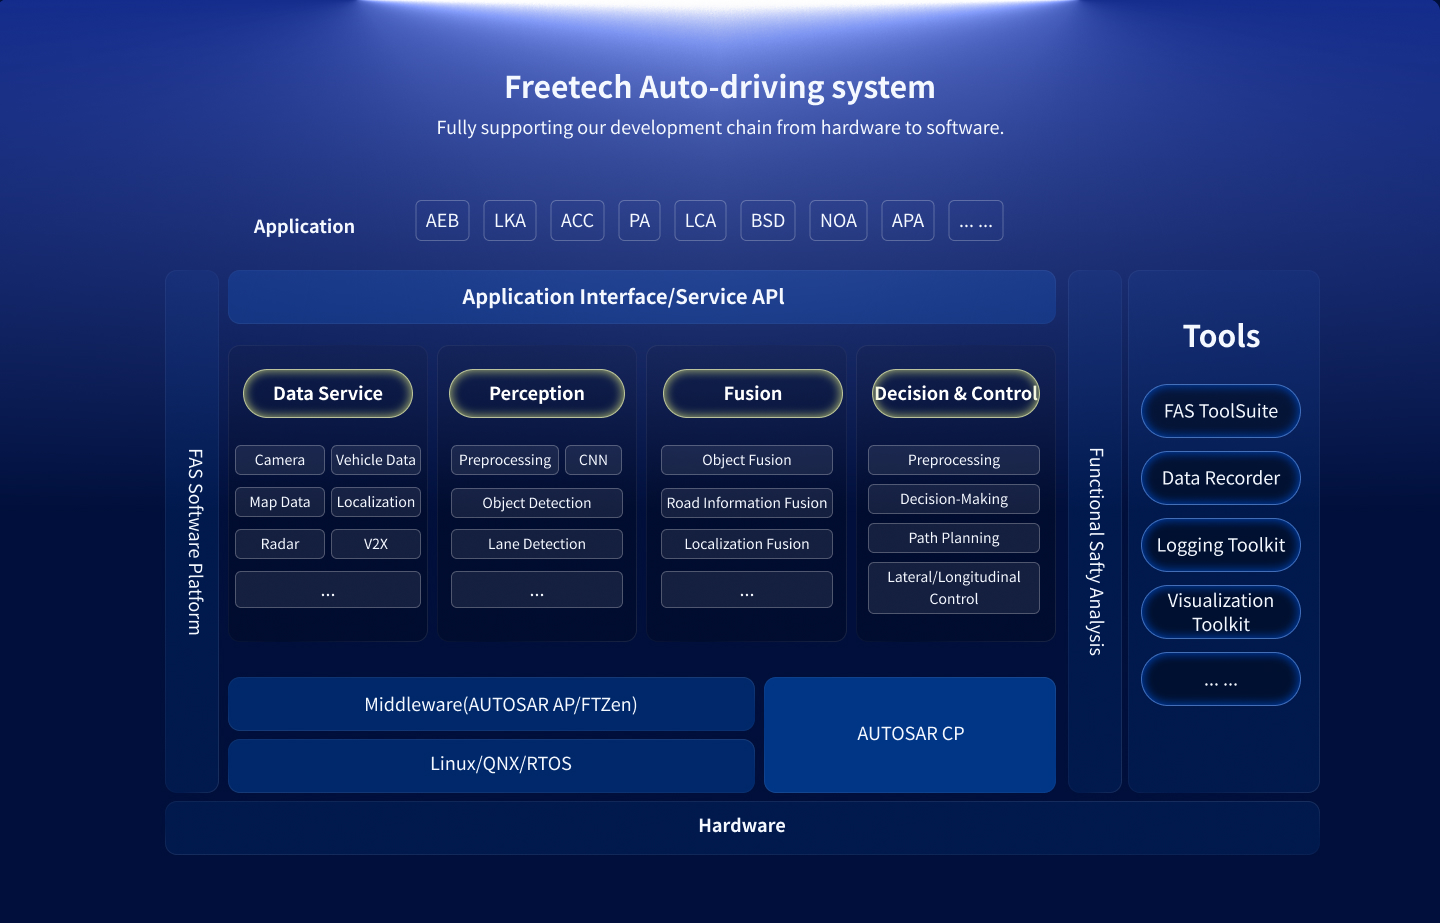Click the Middleware(AUTOSAR AP/FTZen) block
This screenshot has height=923, width=1440.
492,704
